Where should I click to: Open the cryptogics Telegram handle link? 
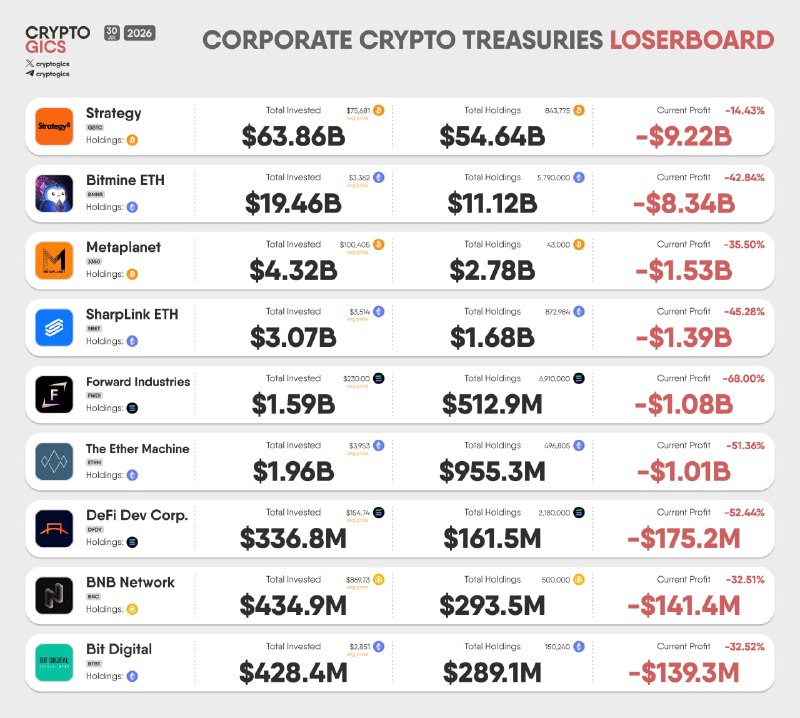click(x=47, y=74)
